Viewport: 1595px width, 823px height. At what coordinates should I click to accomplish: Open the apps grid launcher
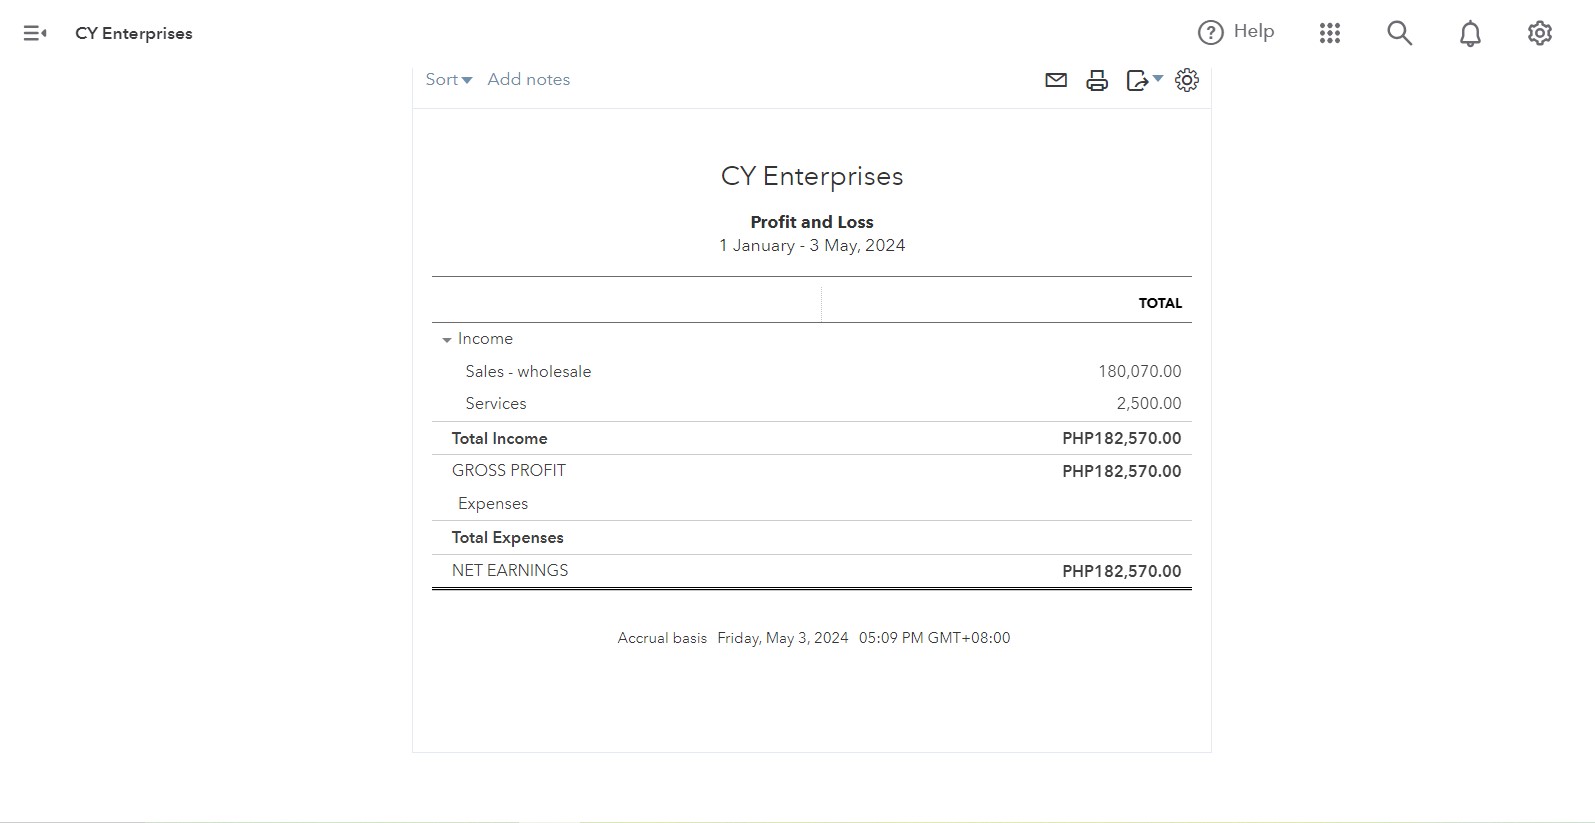[x=1329, y=33]
